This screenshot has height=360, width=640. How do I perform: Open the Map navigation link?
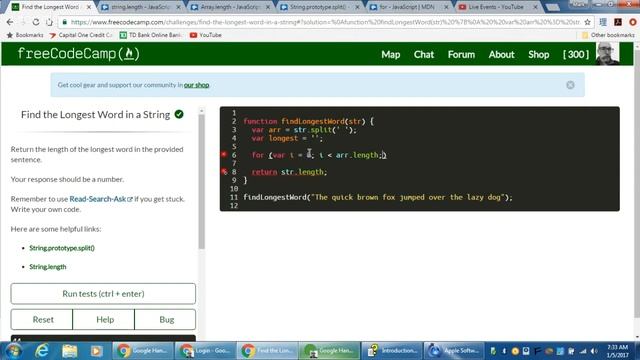click(391, 54)
